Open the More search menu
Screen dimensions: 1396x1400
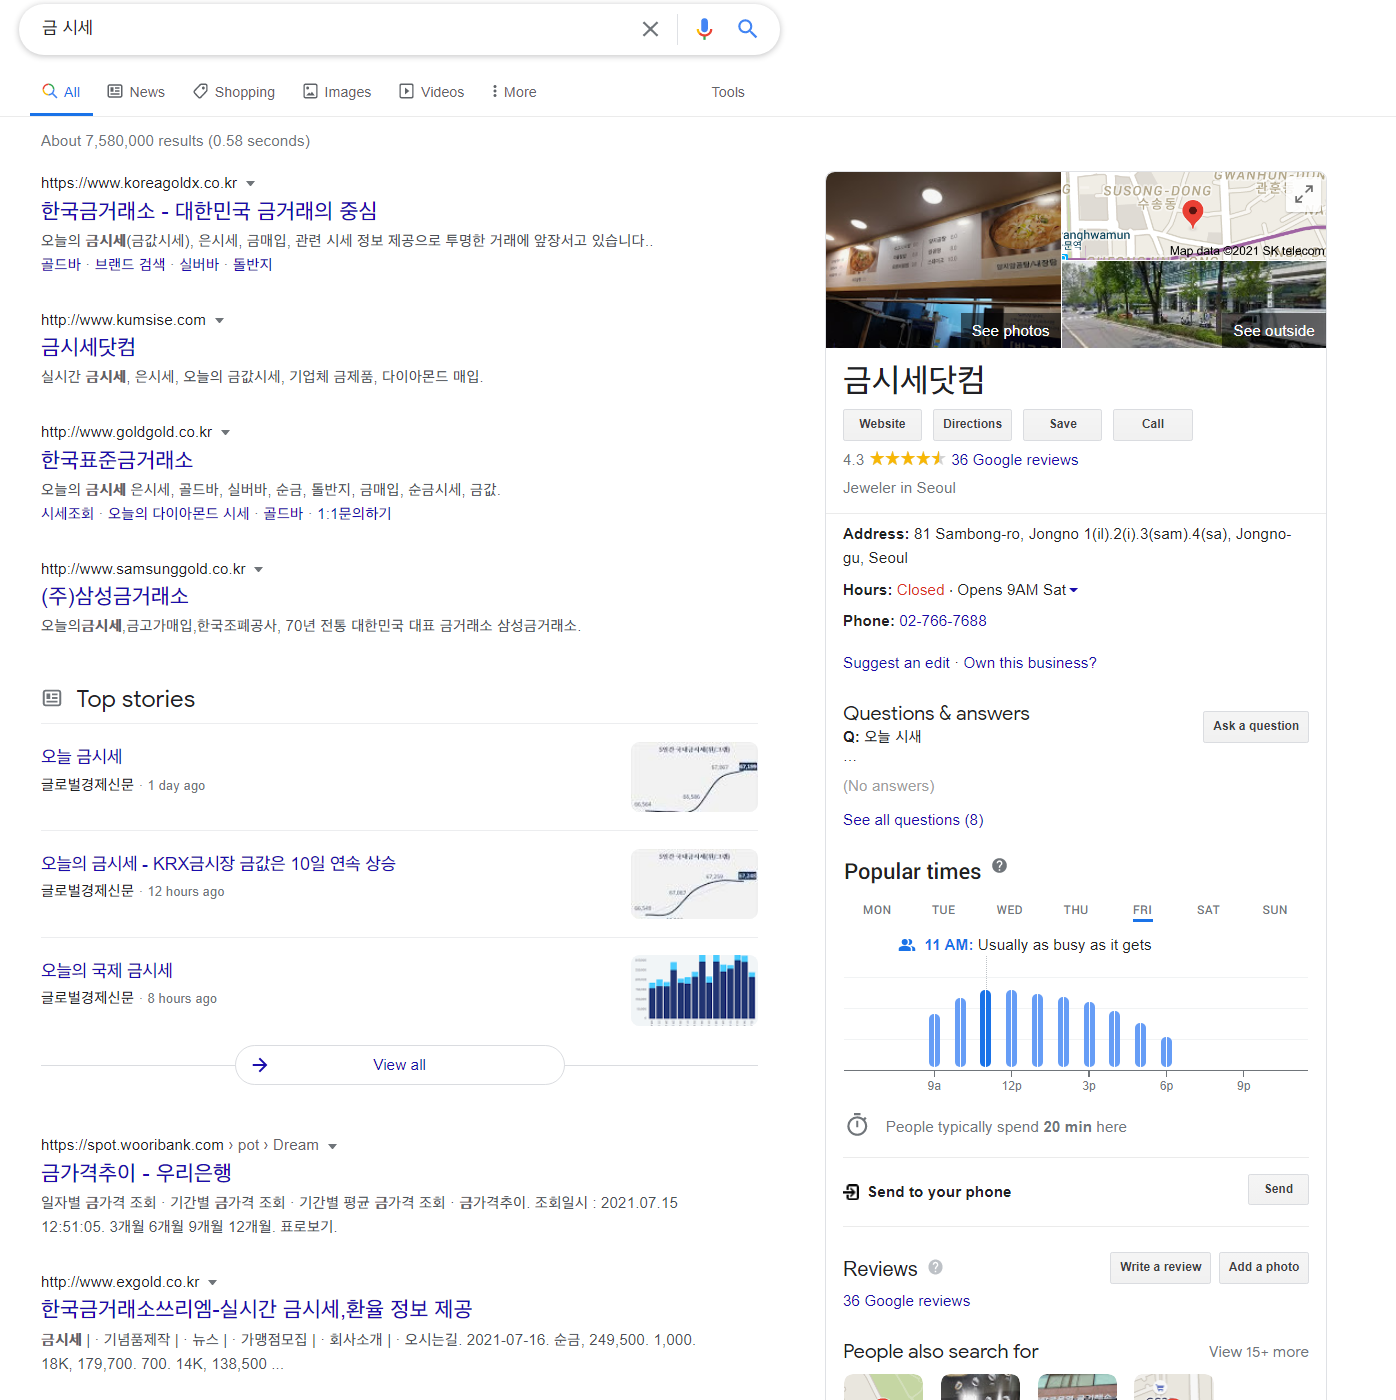click(x=514, y=92)
